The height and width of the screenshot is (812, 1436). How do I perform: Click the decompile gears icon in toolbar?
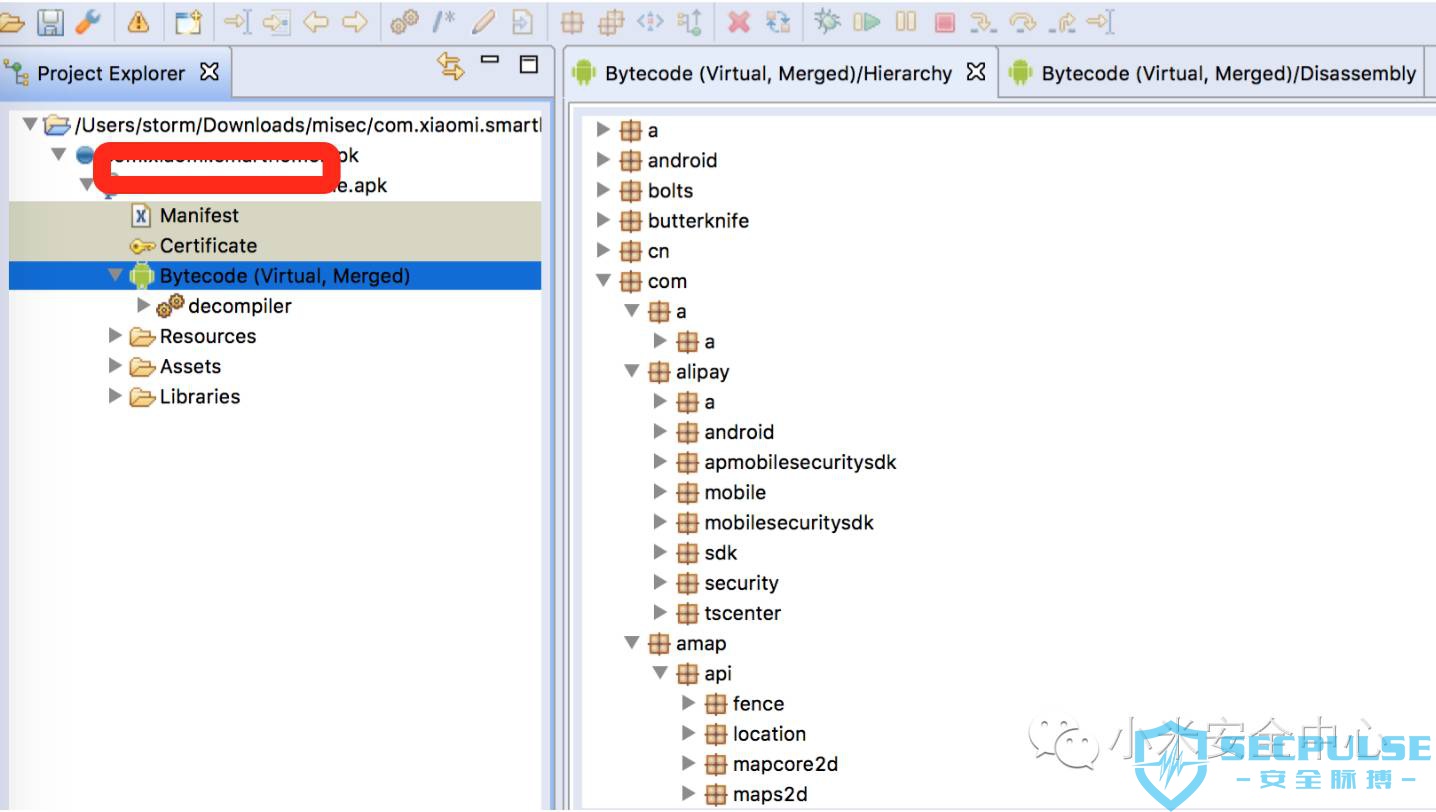(x=404, y=21)
